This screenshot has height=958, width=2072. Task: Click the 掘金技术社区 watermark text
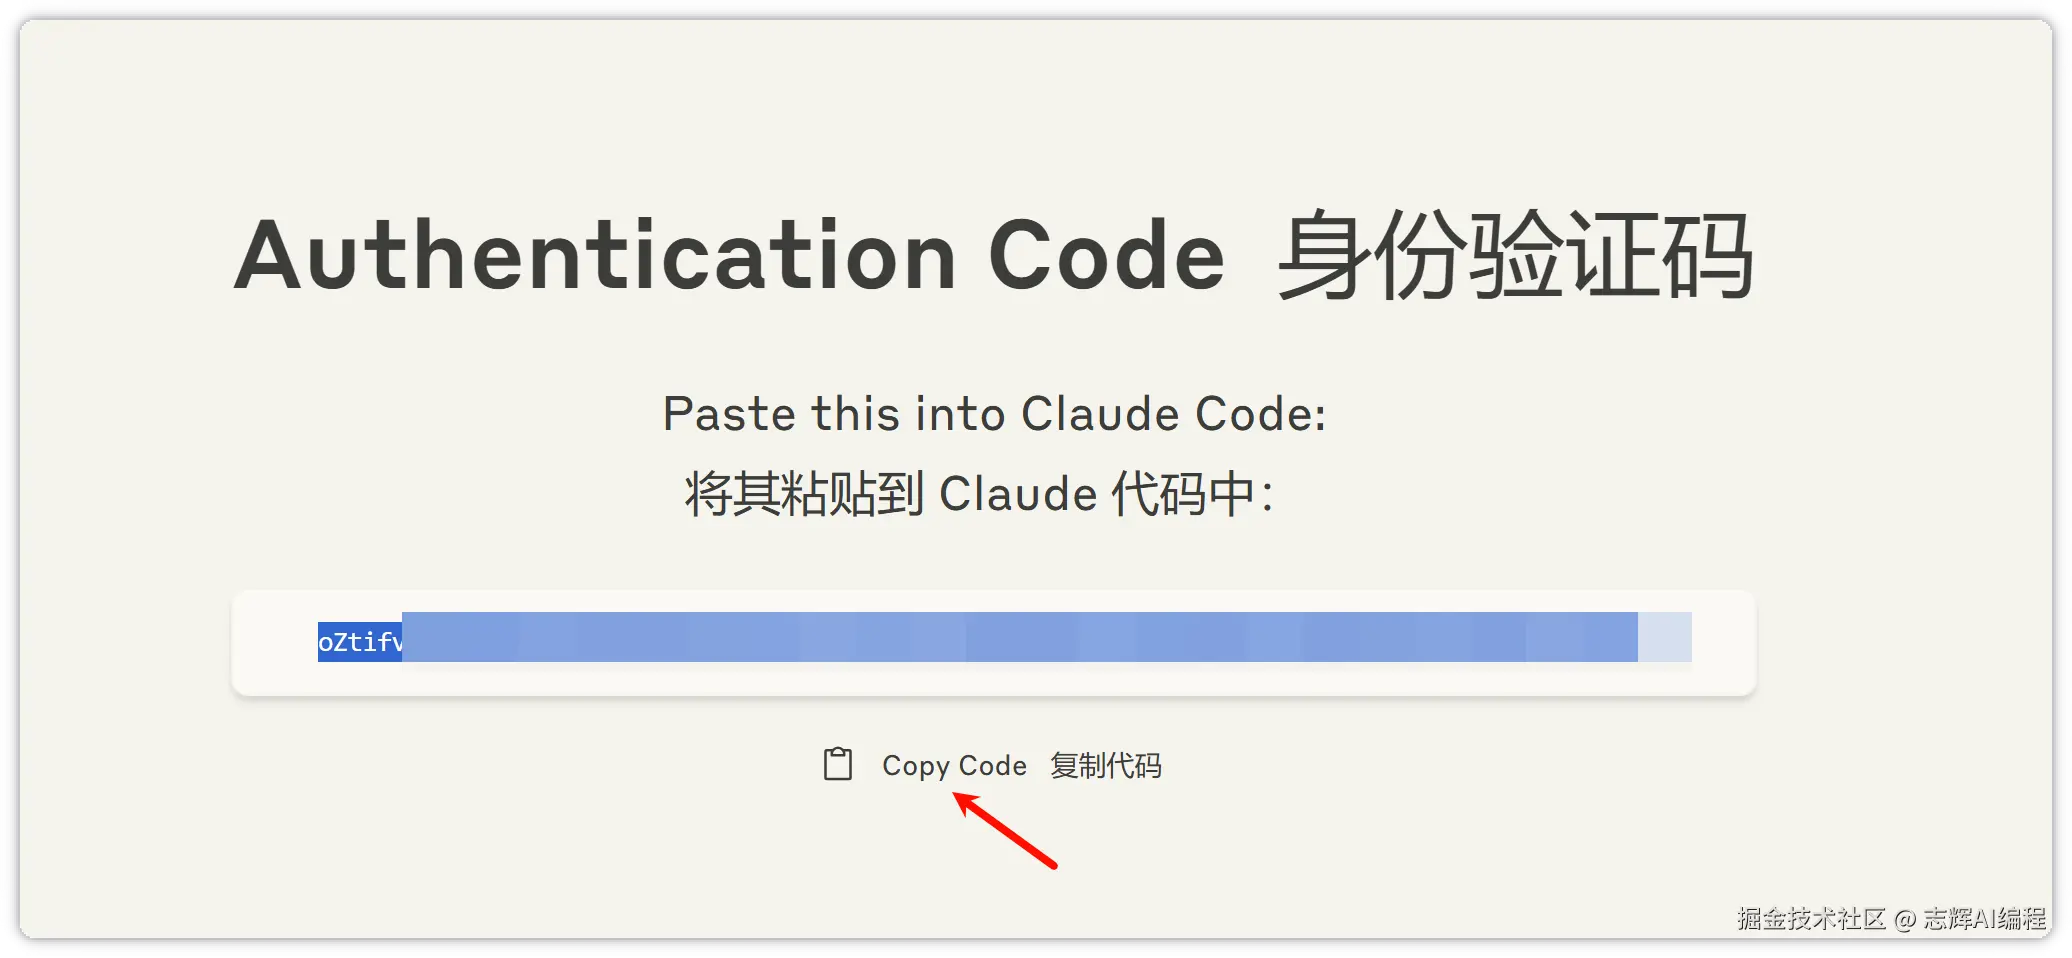[1811, 918]
